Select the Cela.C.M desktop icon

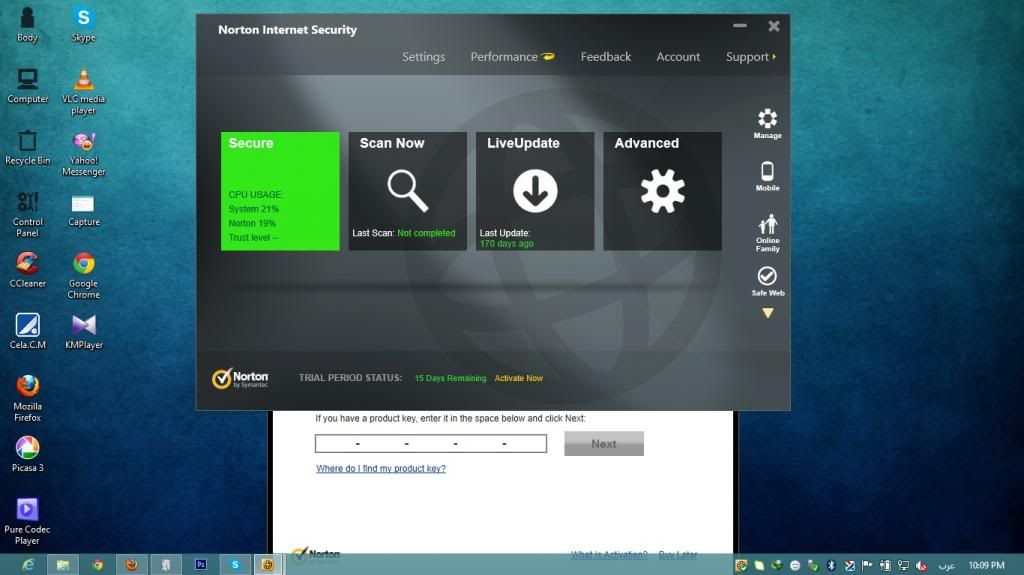[x=27, y=331]
